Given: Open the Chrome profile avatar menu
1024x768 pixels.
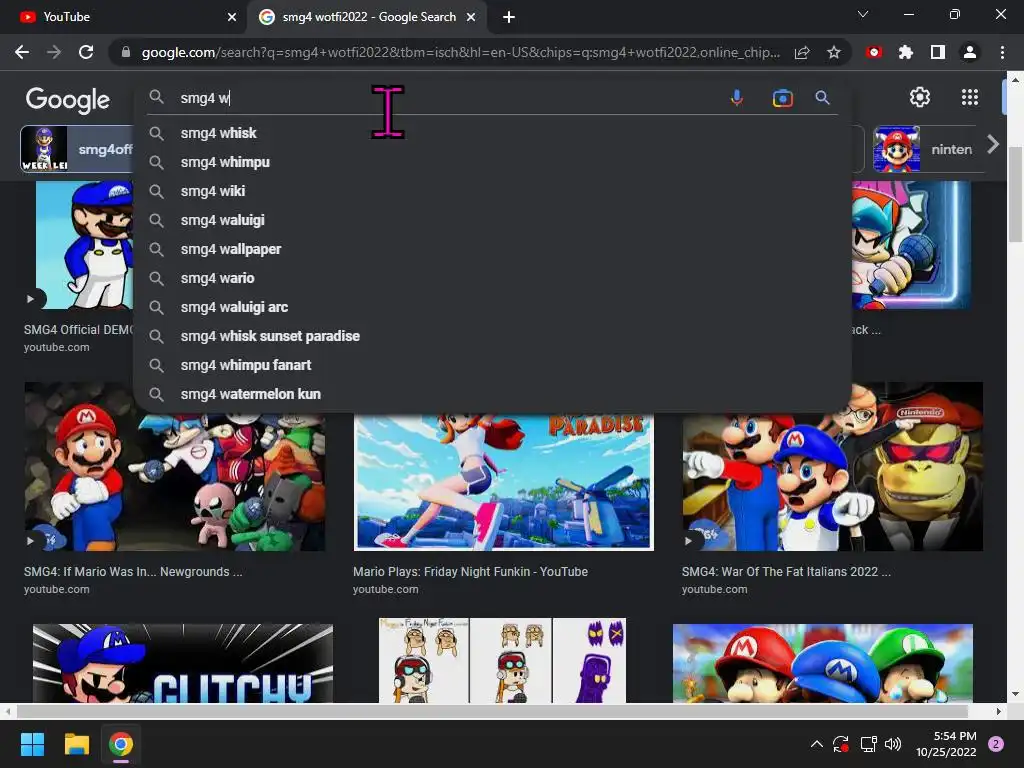Looking at the screenshot, I should (970, 52).
